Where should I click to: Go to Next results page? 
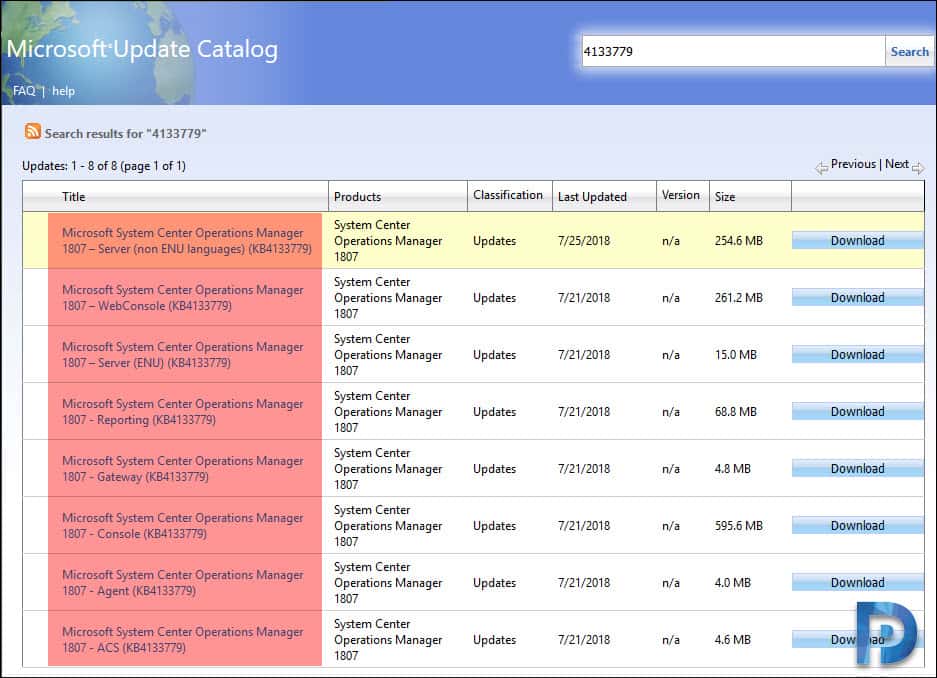[897, 164]
